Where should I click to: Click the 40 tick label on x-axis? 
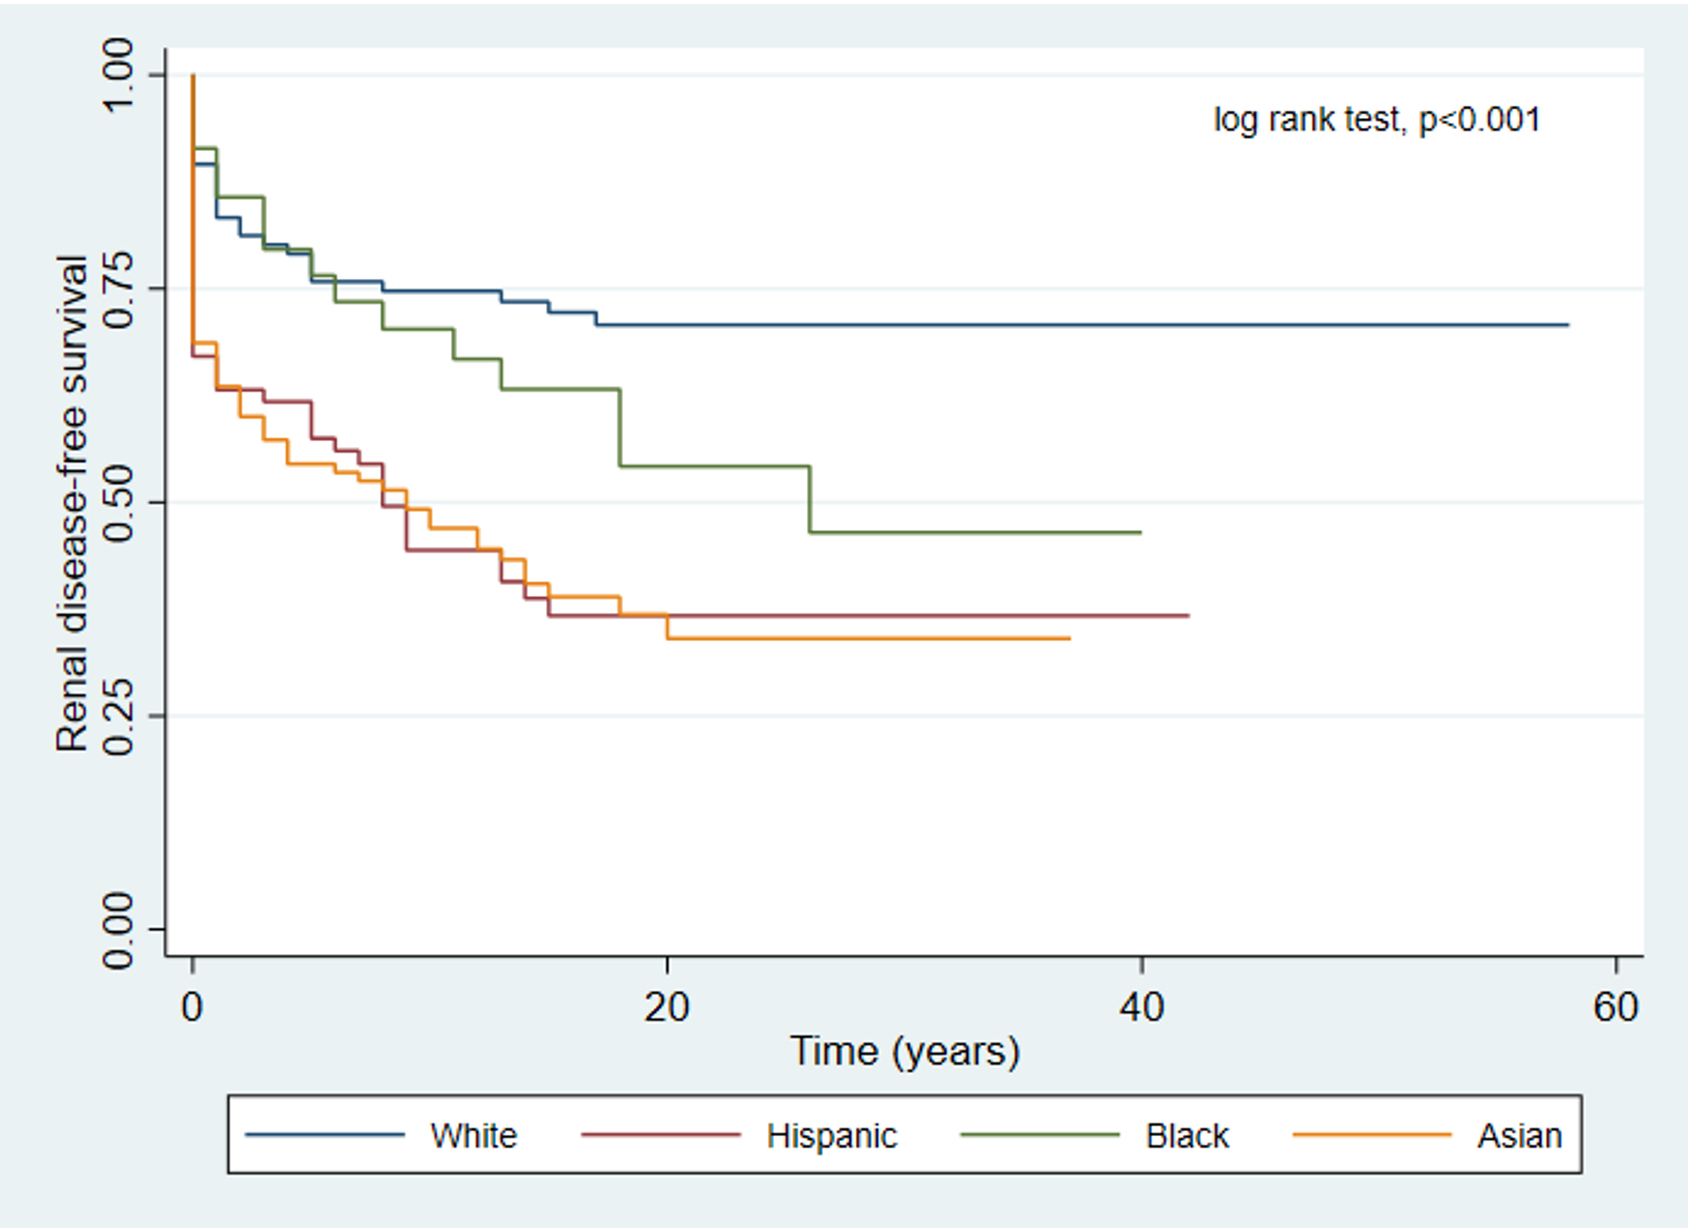1141,1007
